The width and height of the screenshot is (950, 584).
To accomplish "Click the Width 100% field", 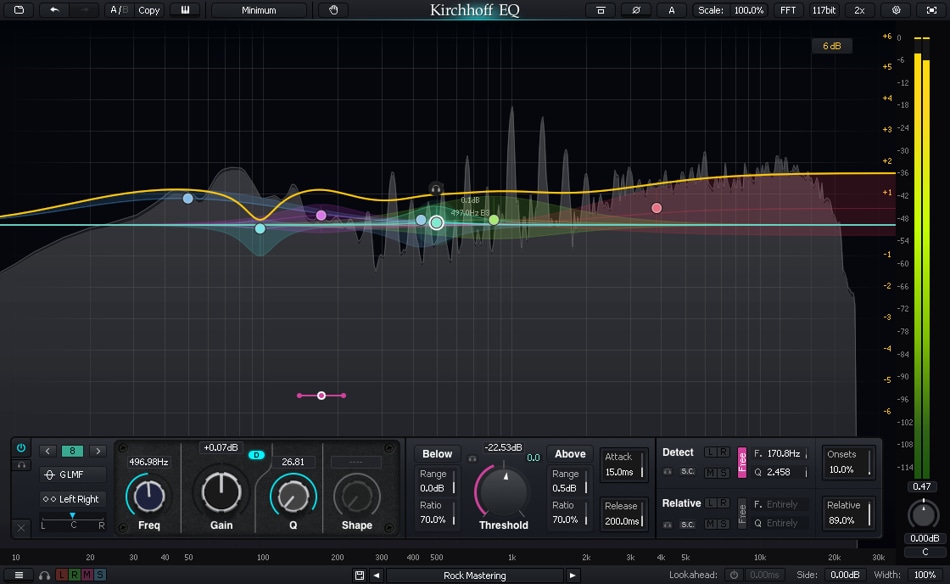I will (925, 575).
